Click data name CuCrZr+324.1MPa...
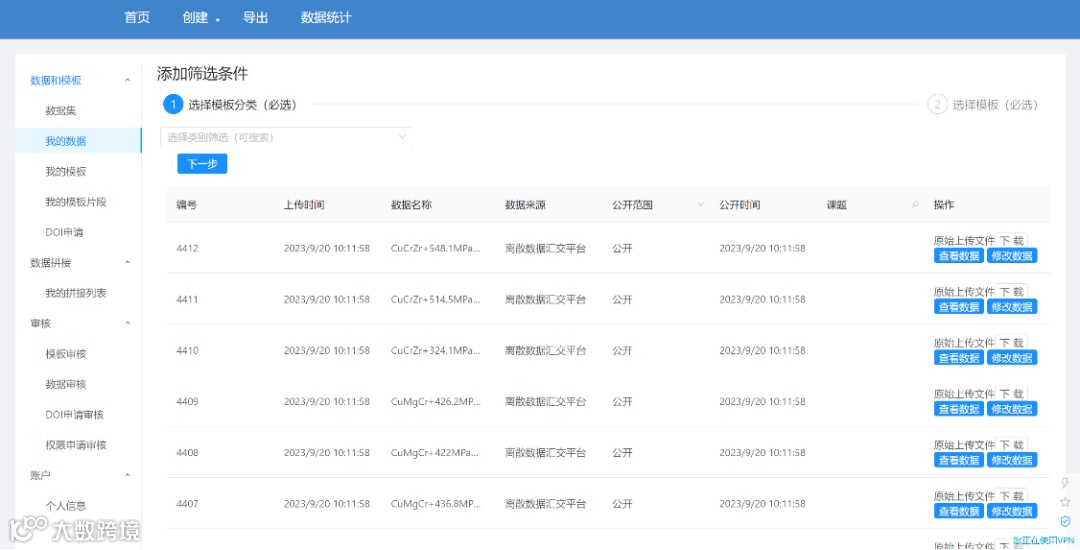This screenshot has height=550, width=1080. [435, 350]
